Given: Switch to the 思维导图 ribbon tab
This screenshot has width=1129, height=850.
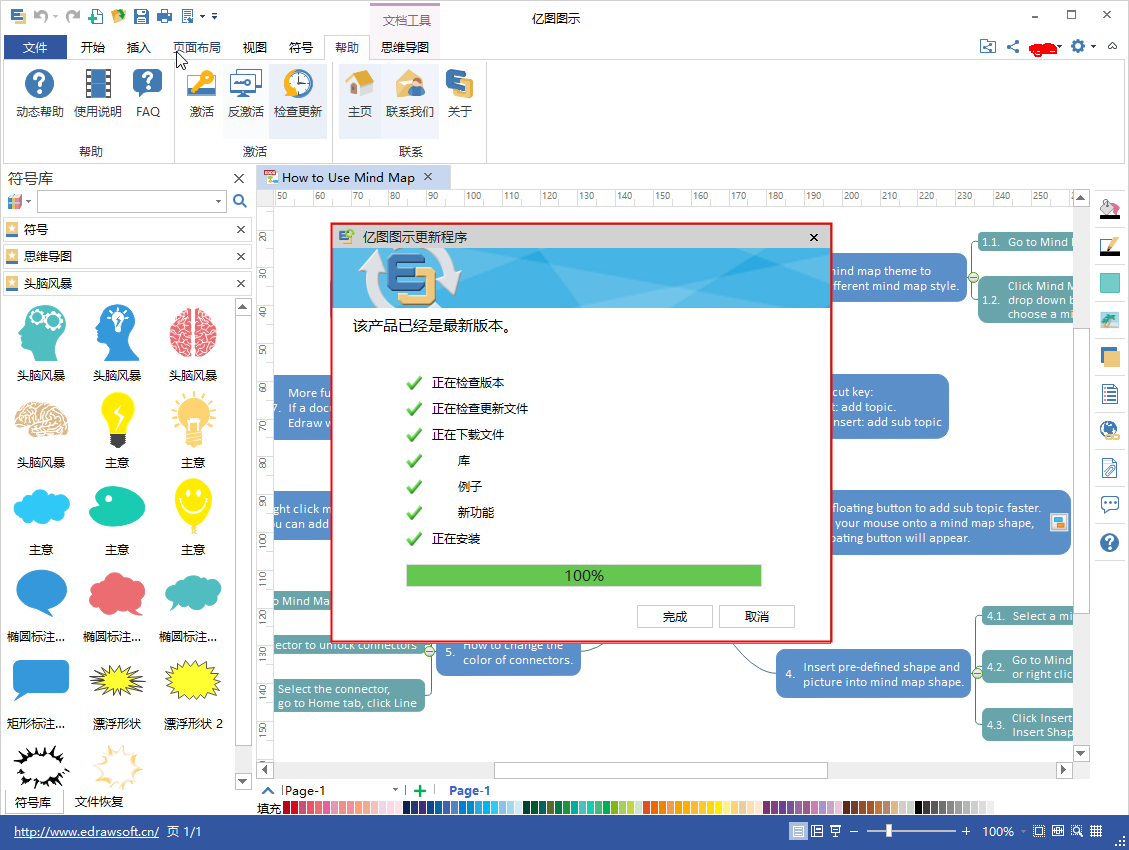Looking at the screenshot, I should click(x=405, y=48).
